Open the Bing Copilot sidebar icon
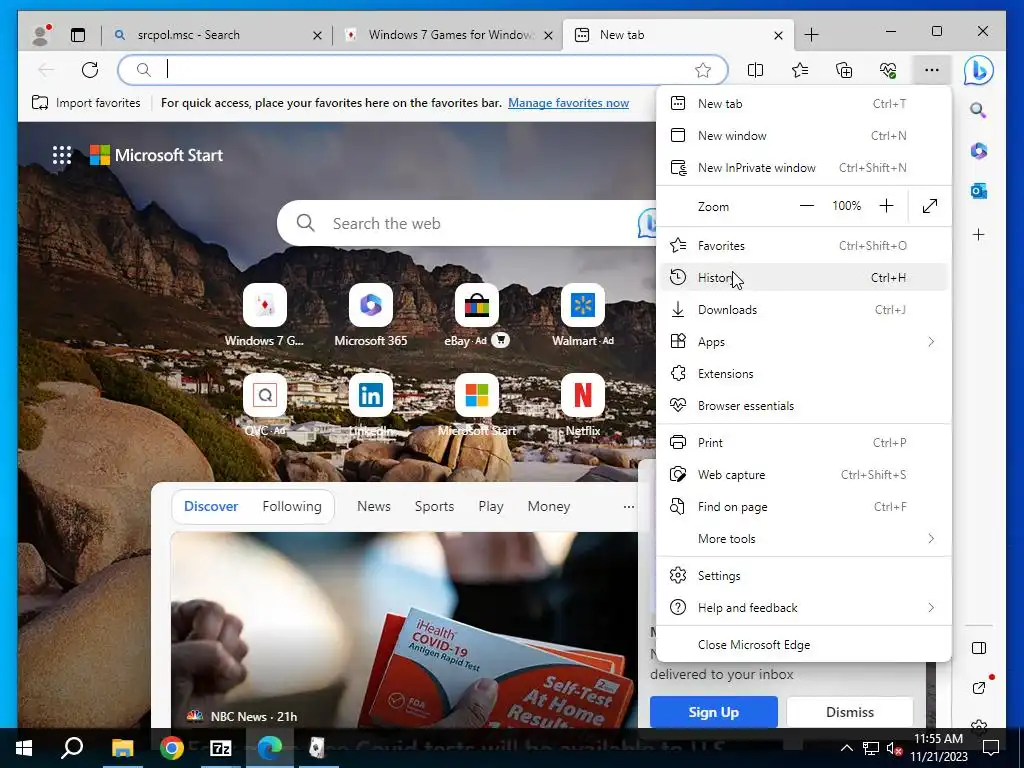Image resolution: width=1024 pixels, height=768 pixels. point(978,71)
